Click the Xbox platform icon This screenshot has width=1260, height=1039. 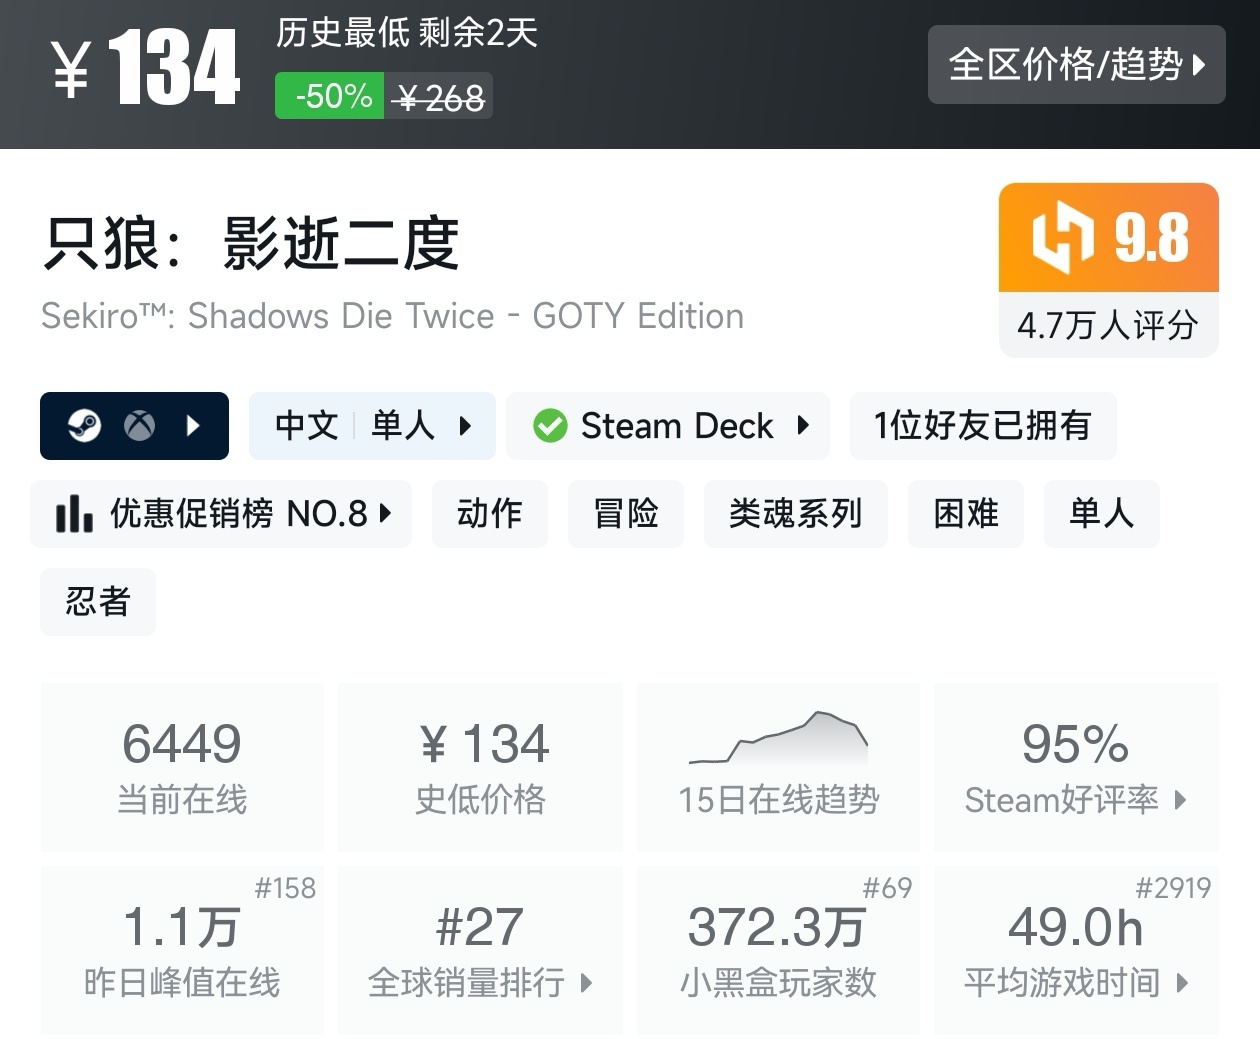coord(139,426)
